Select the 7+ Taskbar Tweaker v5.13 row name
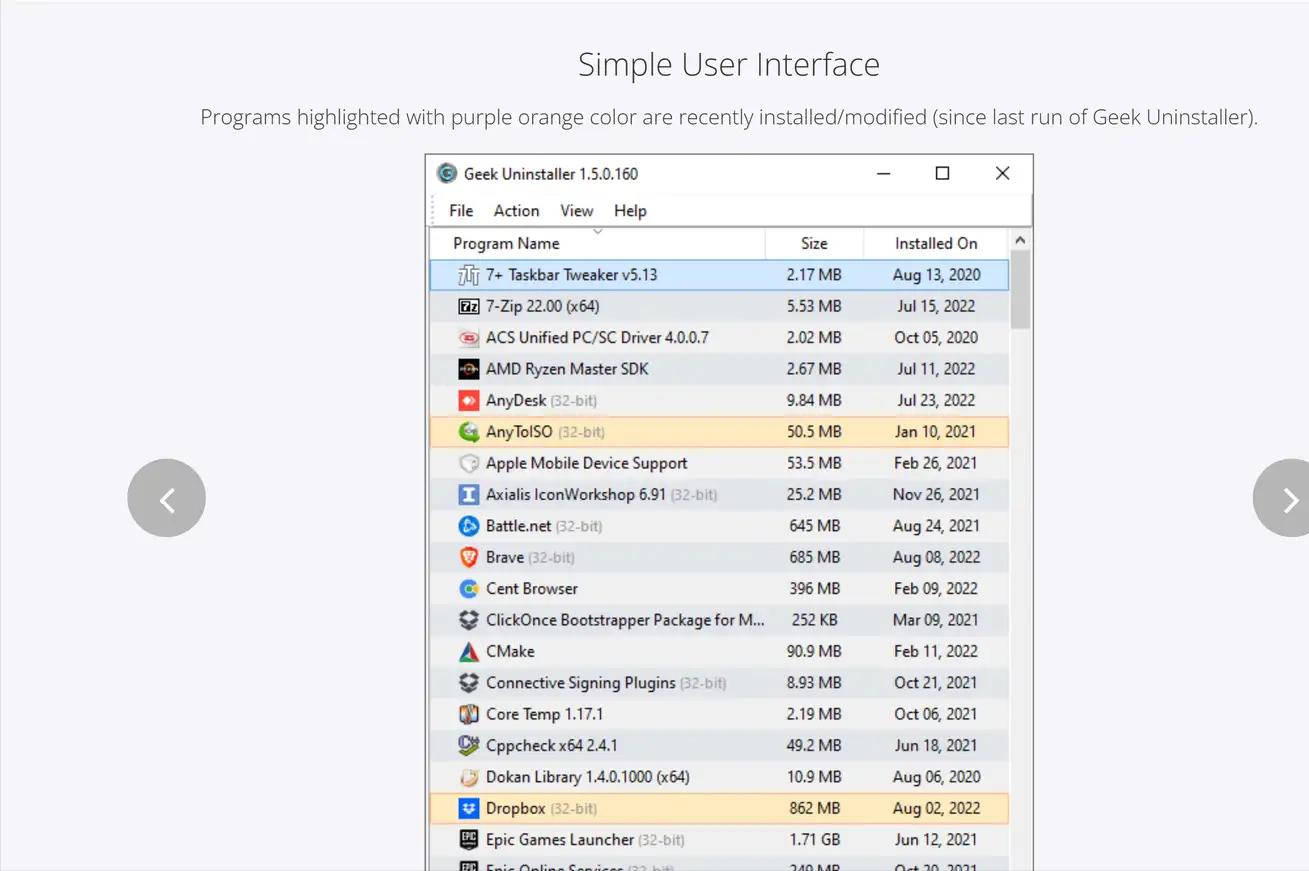 [571, 275]
